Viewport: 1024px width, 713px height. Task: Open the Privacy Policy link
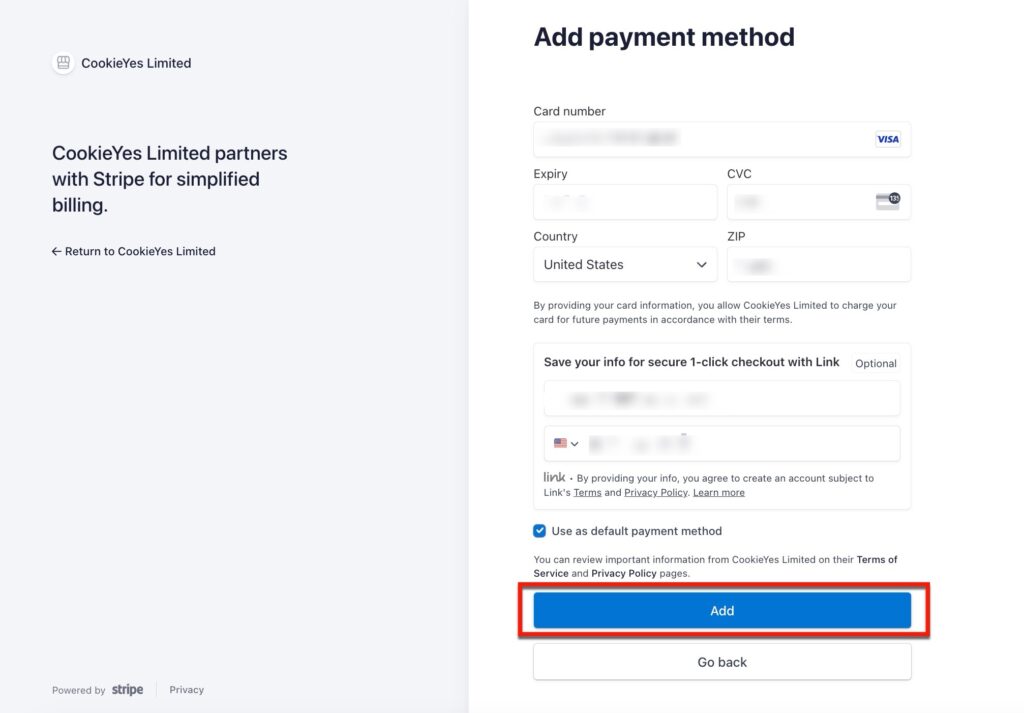tap(656, 491)
